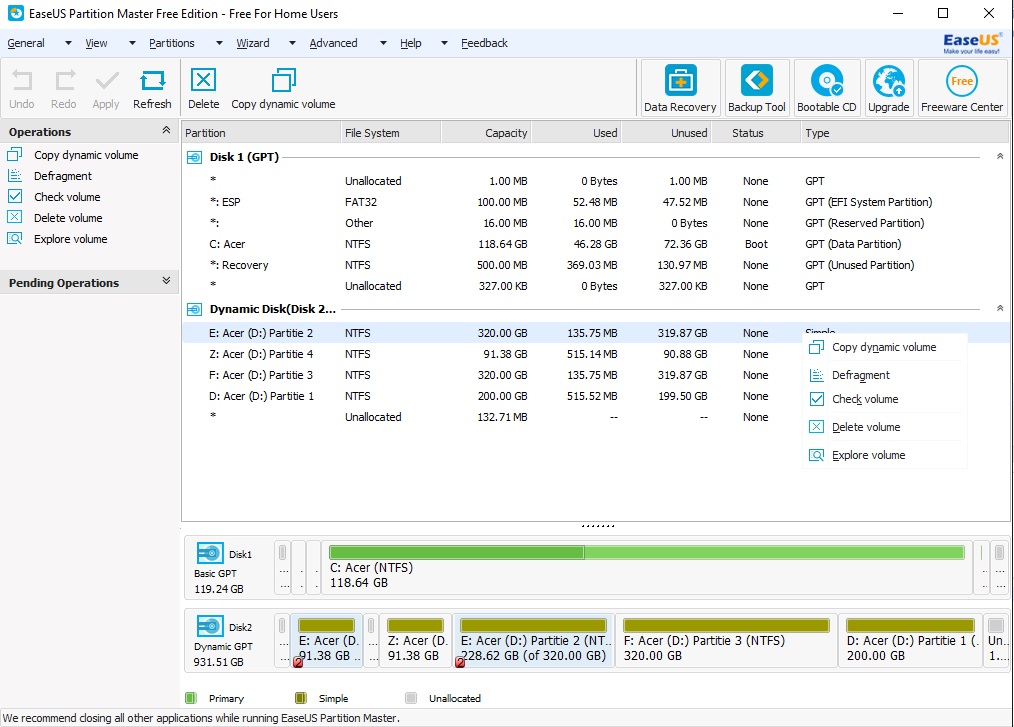1014x727 pixels.
Task: Click the dropdown arrow right of Wizard
Action: [x=292, y=43]
